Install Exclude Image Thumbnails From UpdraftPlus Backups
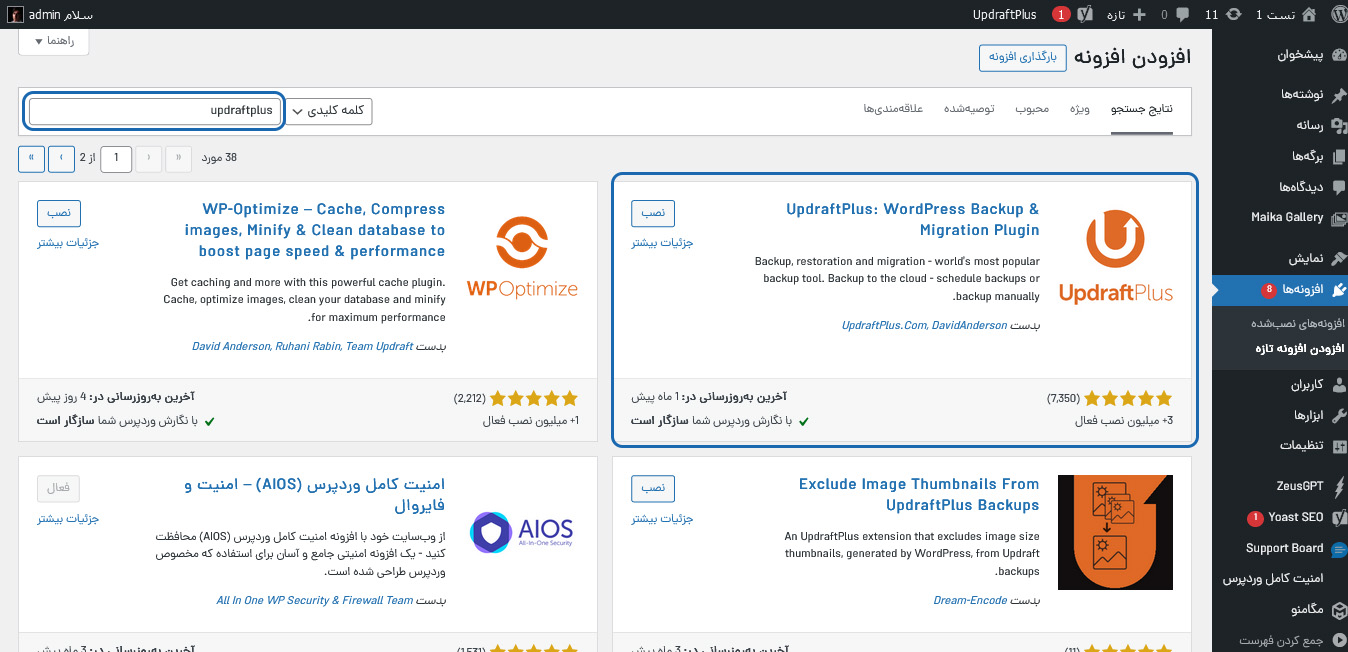1348x652 pixels. (x=653, y=489)
